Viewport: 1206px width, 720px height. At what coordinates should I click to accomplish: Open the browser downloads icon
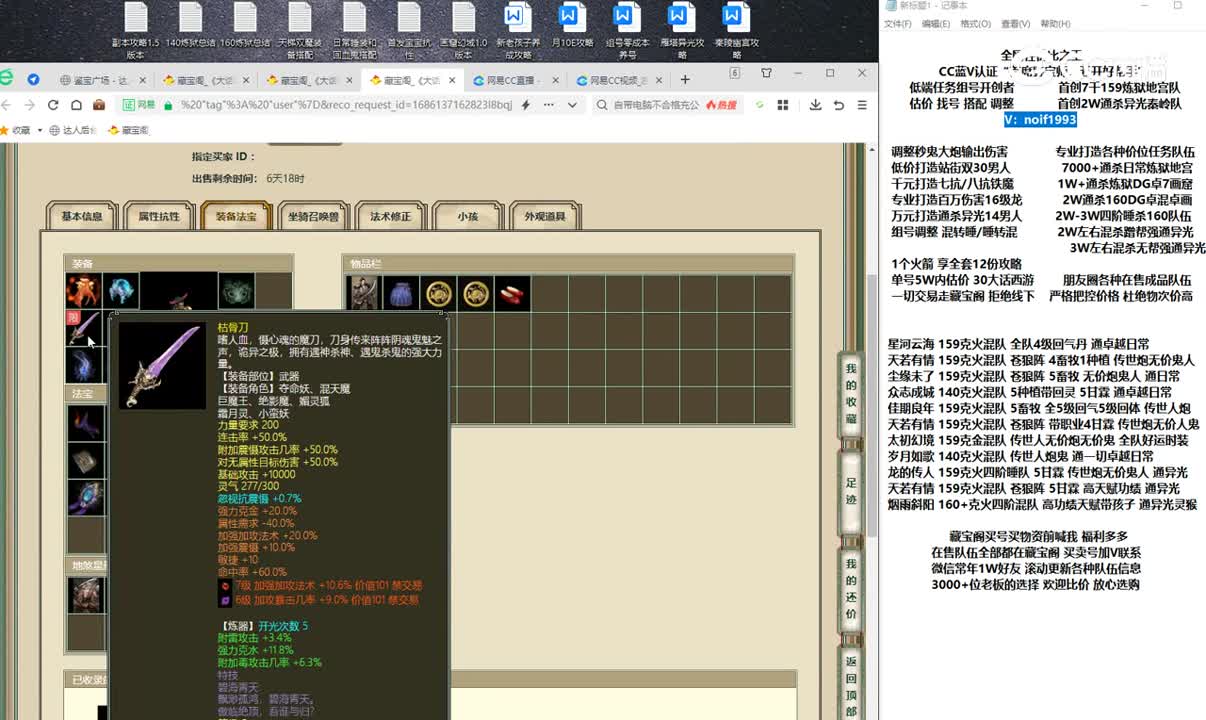[x=815, y=105]
